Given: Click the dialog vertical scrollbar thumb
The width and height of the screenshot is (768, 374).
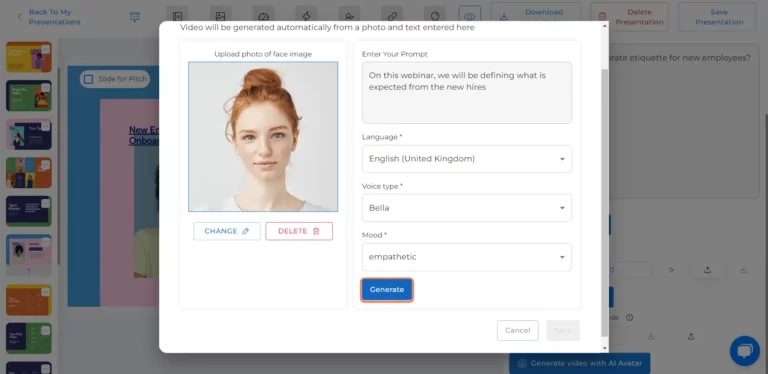Looking at the screenshot, I should [604, 203].
